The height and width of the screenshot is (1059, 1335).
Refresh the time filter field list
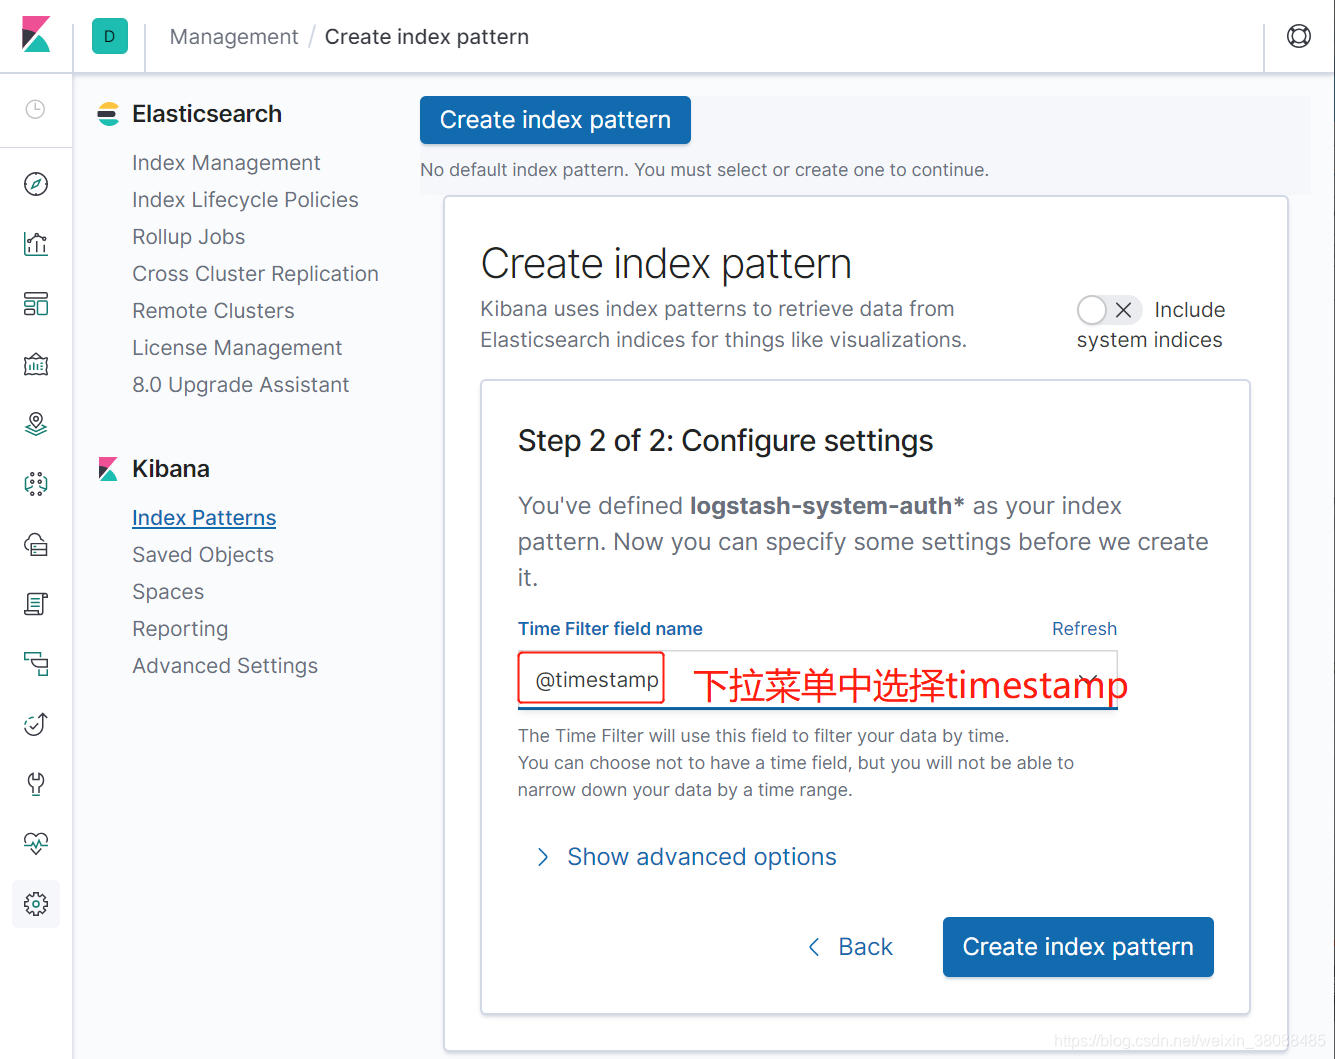(x=1084, y=629)
